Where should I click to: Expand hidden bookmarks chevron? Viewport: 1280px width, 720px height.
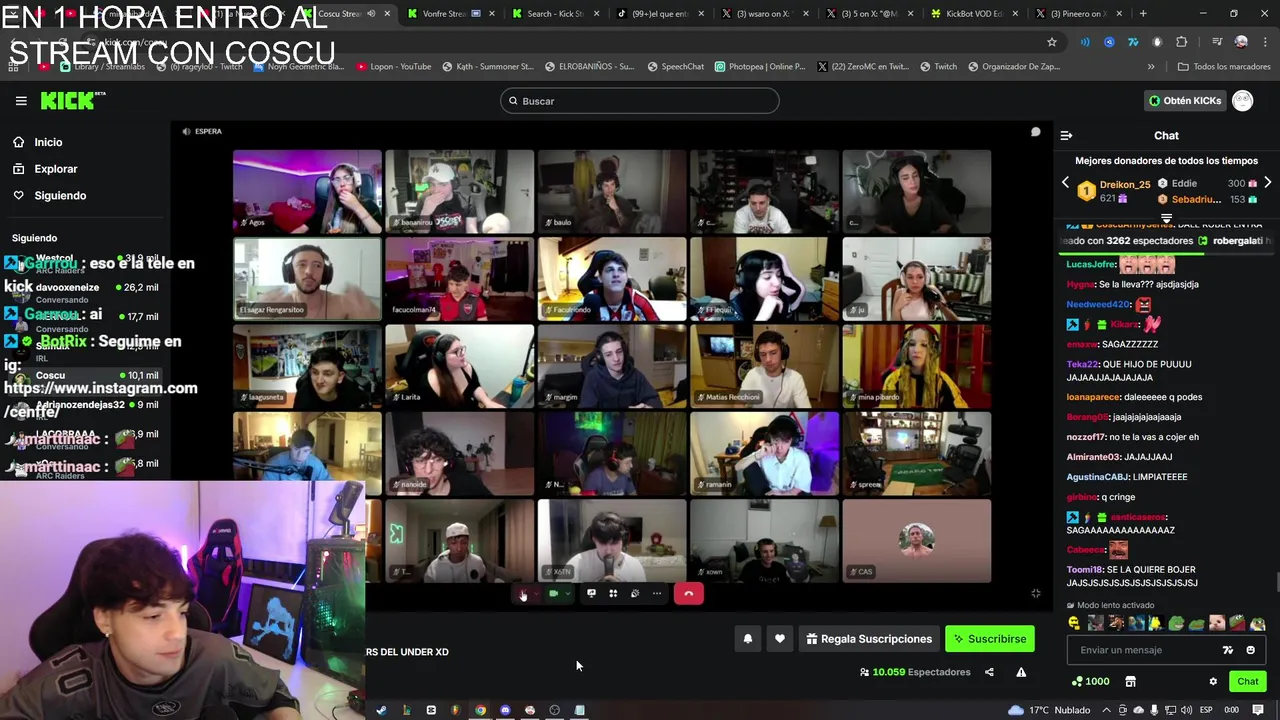1150,67
